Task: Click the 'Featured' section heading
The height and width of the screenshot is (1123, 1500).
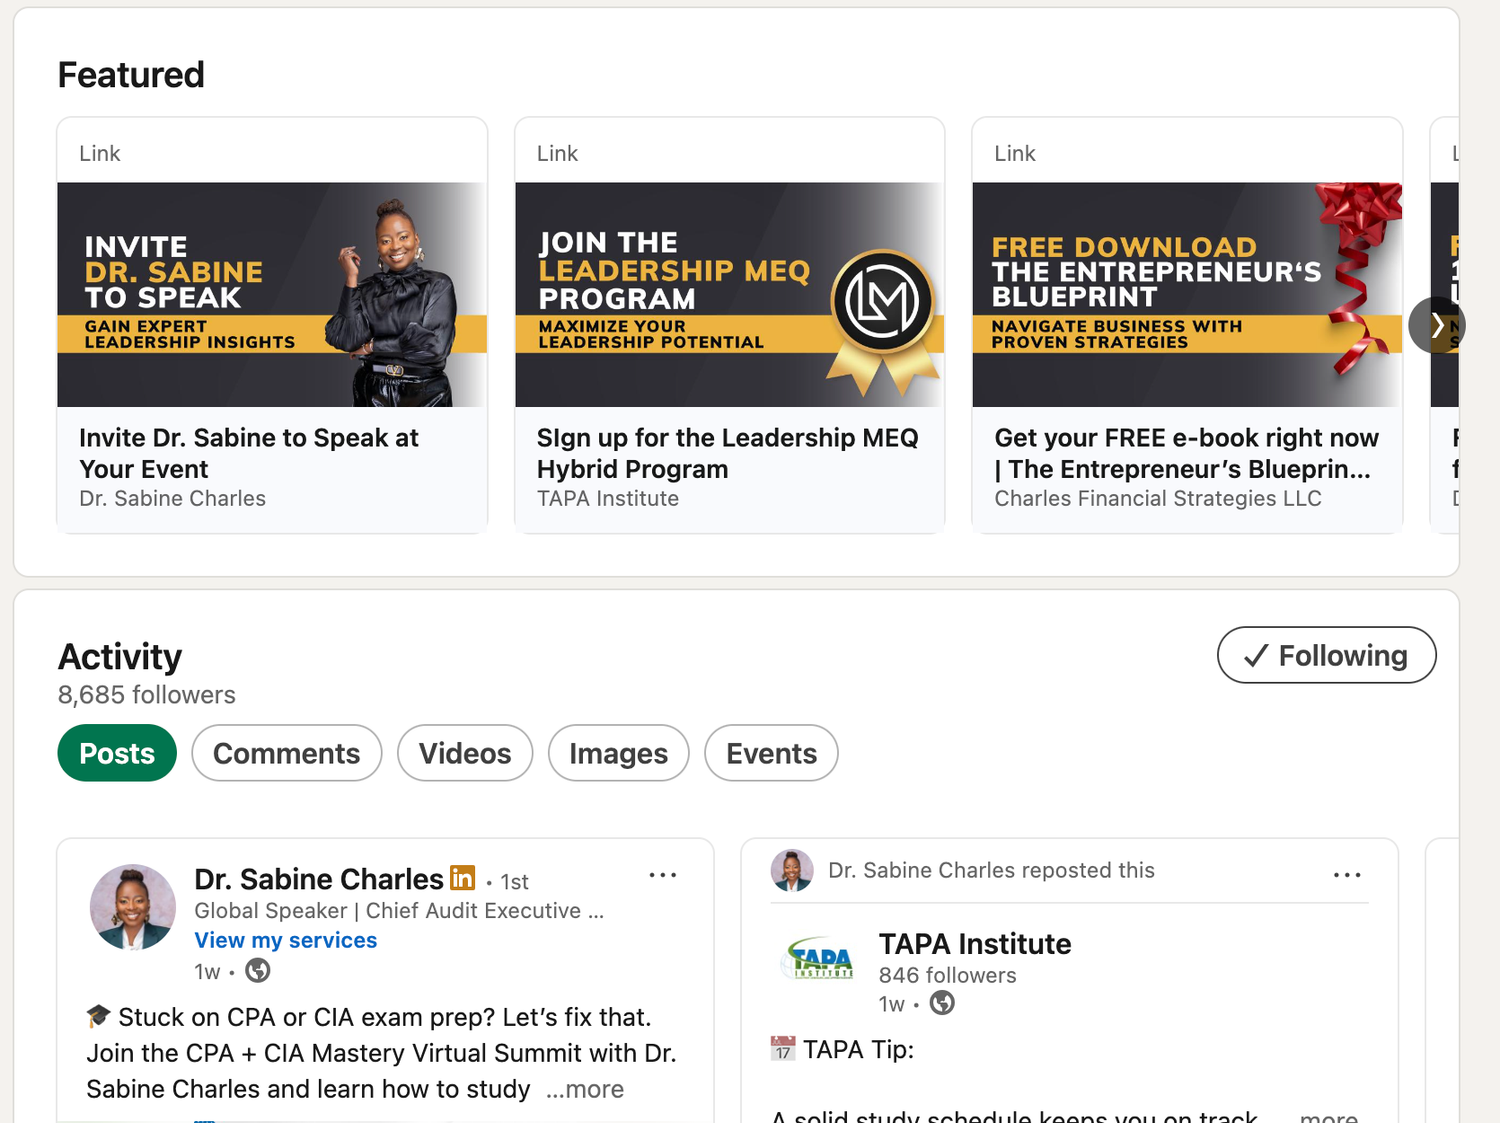Action: [131, 75]
